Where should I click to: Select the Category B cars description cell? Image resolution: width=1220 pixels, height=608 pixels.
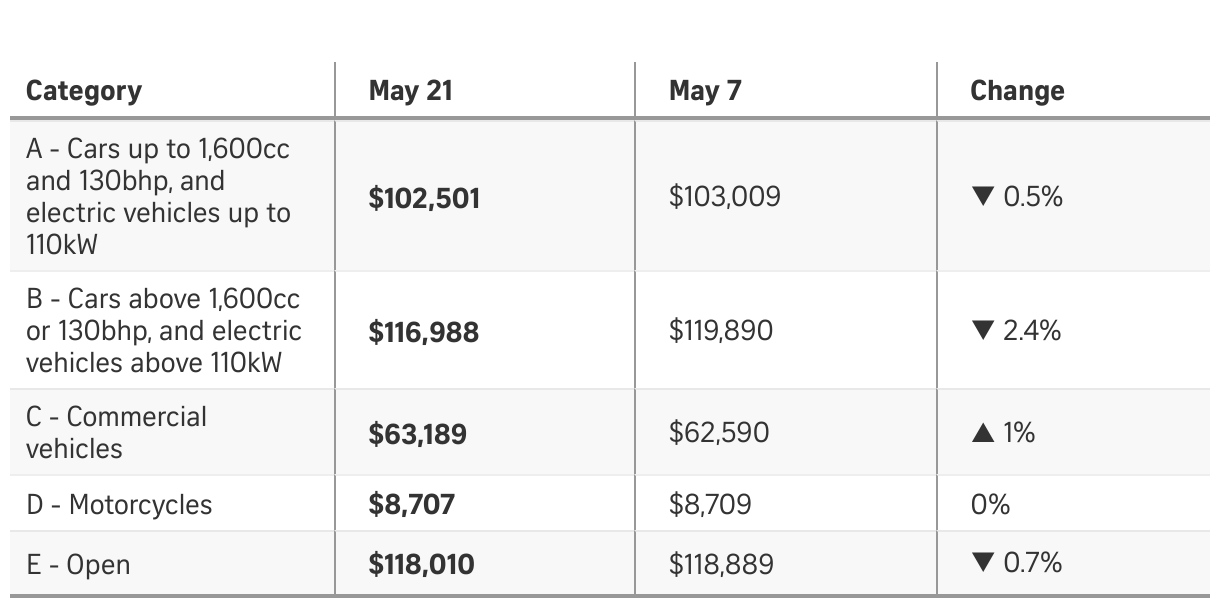pos(163,331)
